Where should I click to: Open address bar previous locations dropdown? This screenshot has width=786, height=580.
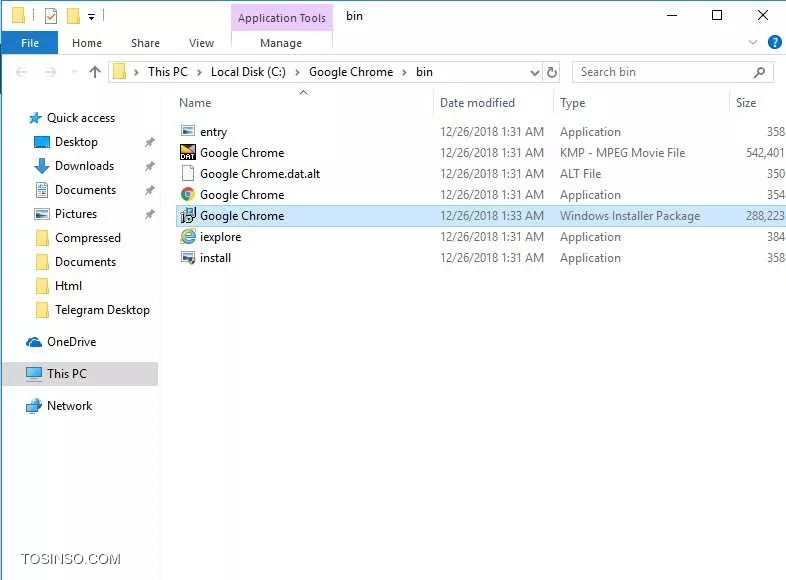534,73
